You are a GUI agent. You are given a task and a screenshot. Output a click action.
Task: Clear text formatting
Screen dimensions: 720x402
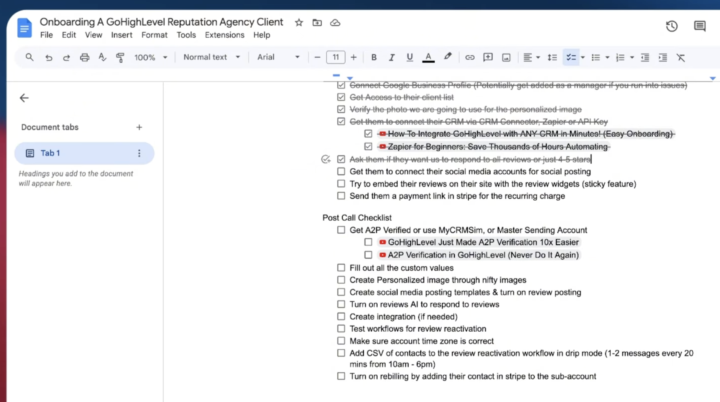[x=681, y=57]
